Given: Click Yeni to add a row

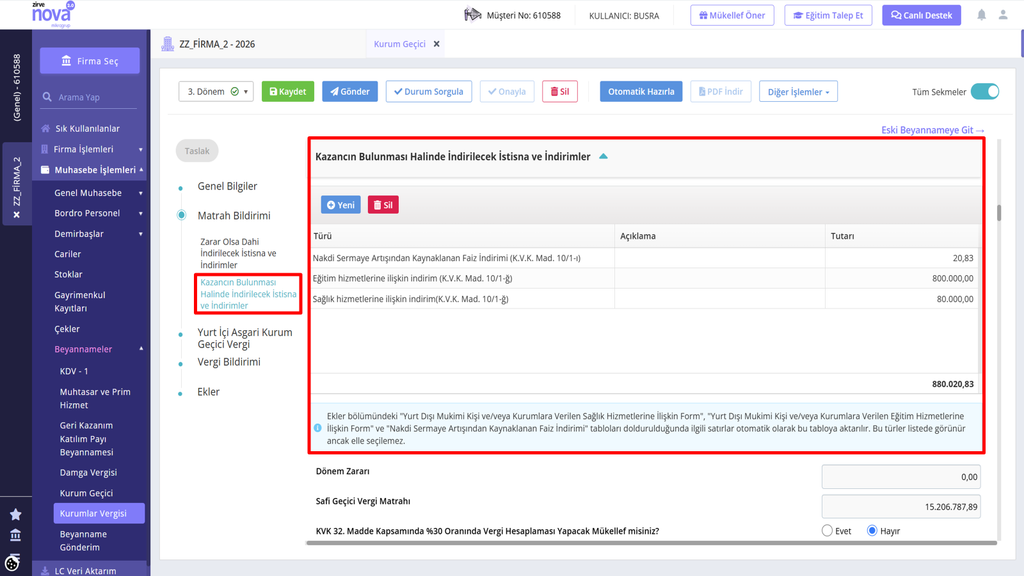Looking at the screenshot, I should (x=341, y=205).
